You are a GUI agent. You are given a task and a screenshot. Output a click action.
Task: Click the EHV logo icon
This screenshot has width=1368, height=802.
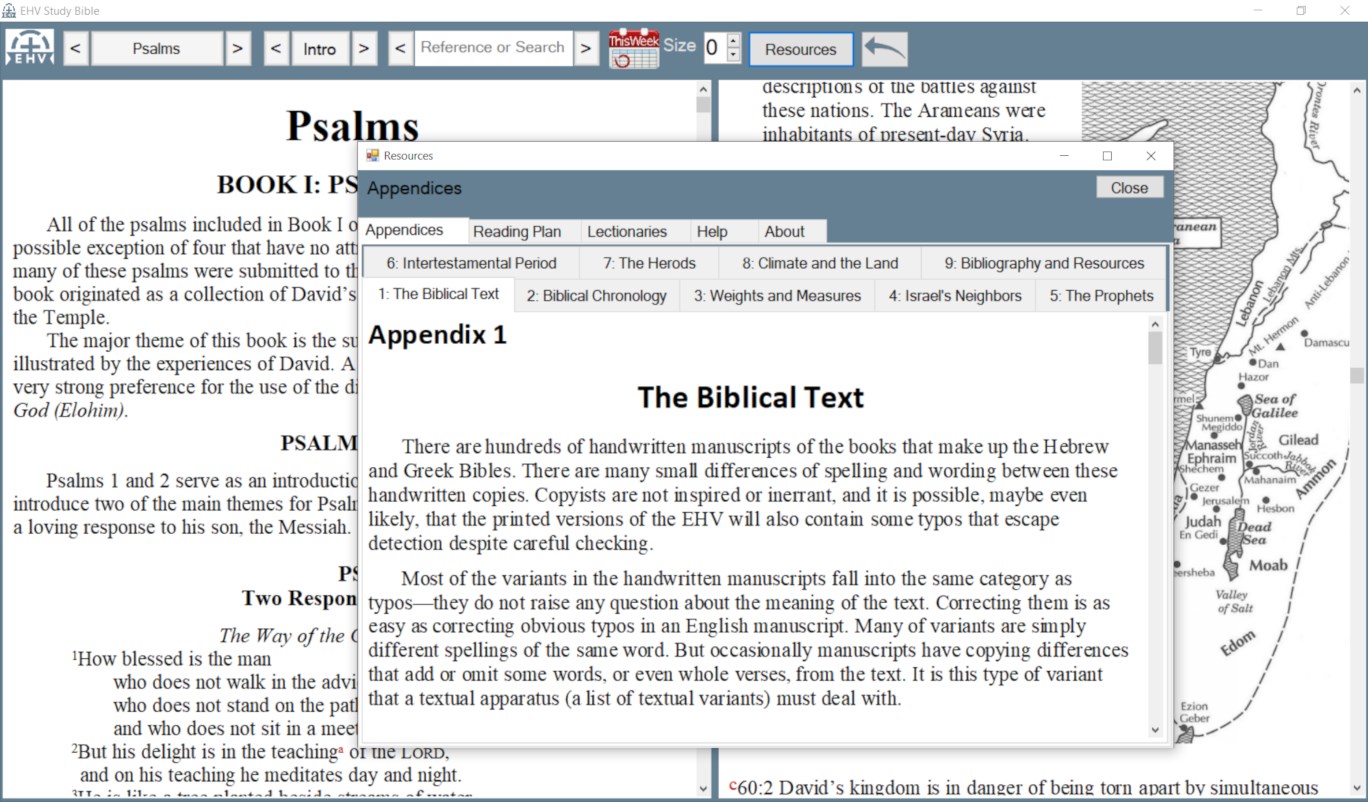[29, 47]
